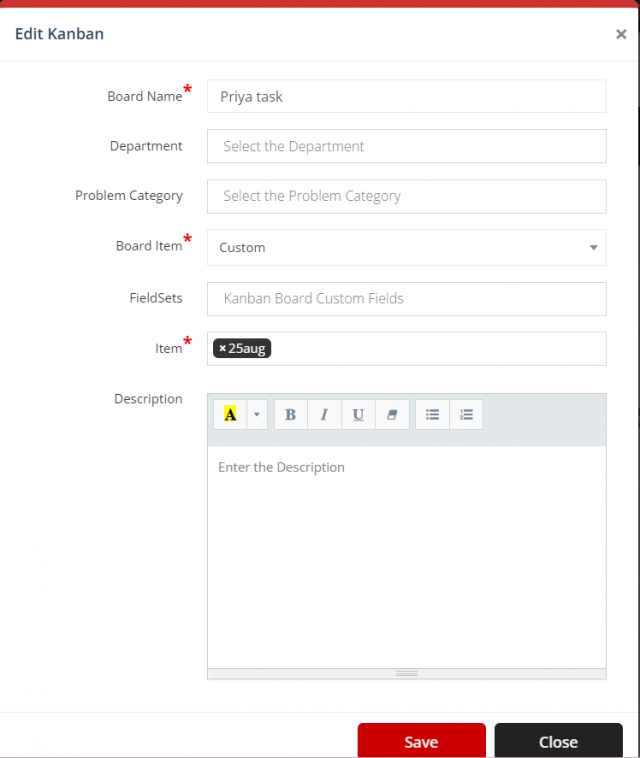Remove the 25aug item tag
The width and height of the screenshot is (640, 758).
coord(222,348)
